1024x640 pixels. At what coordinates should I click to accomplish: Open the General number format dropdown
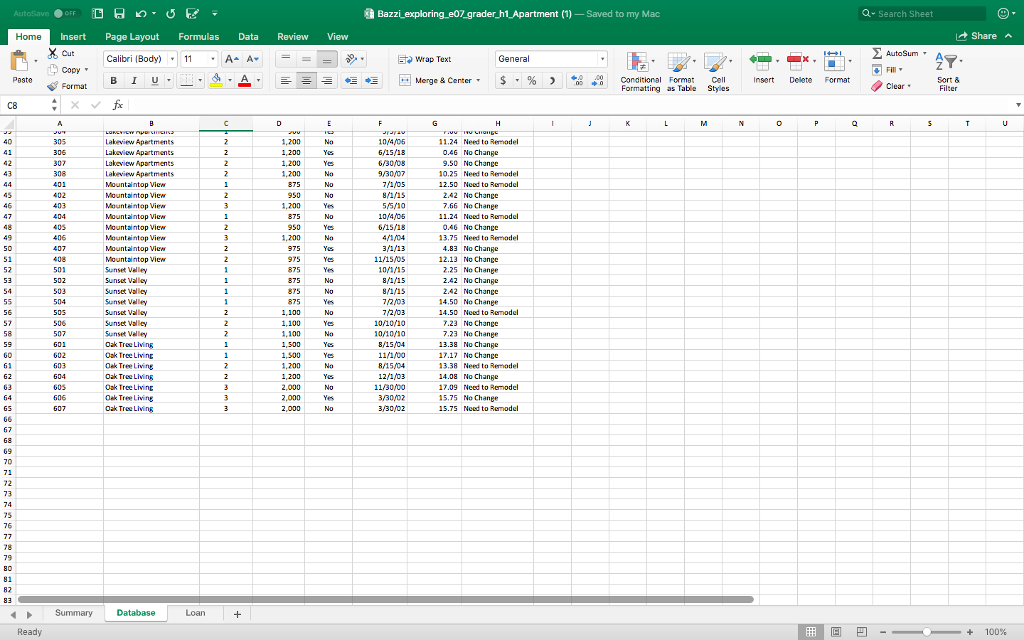[x=601, y=58]
